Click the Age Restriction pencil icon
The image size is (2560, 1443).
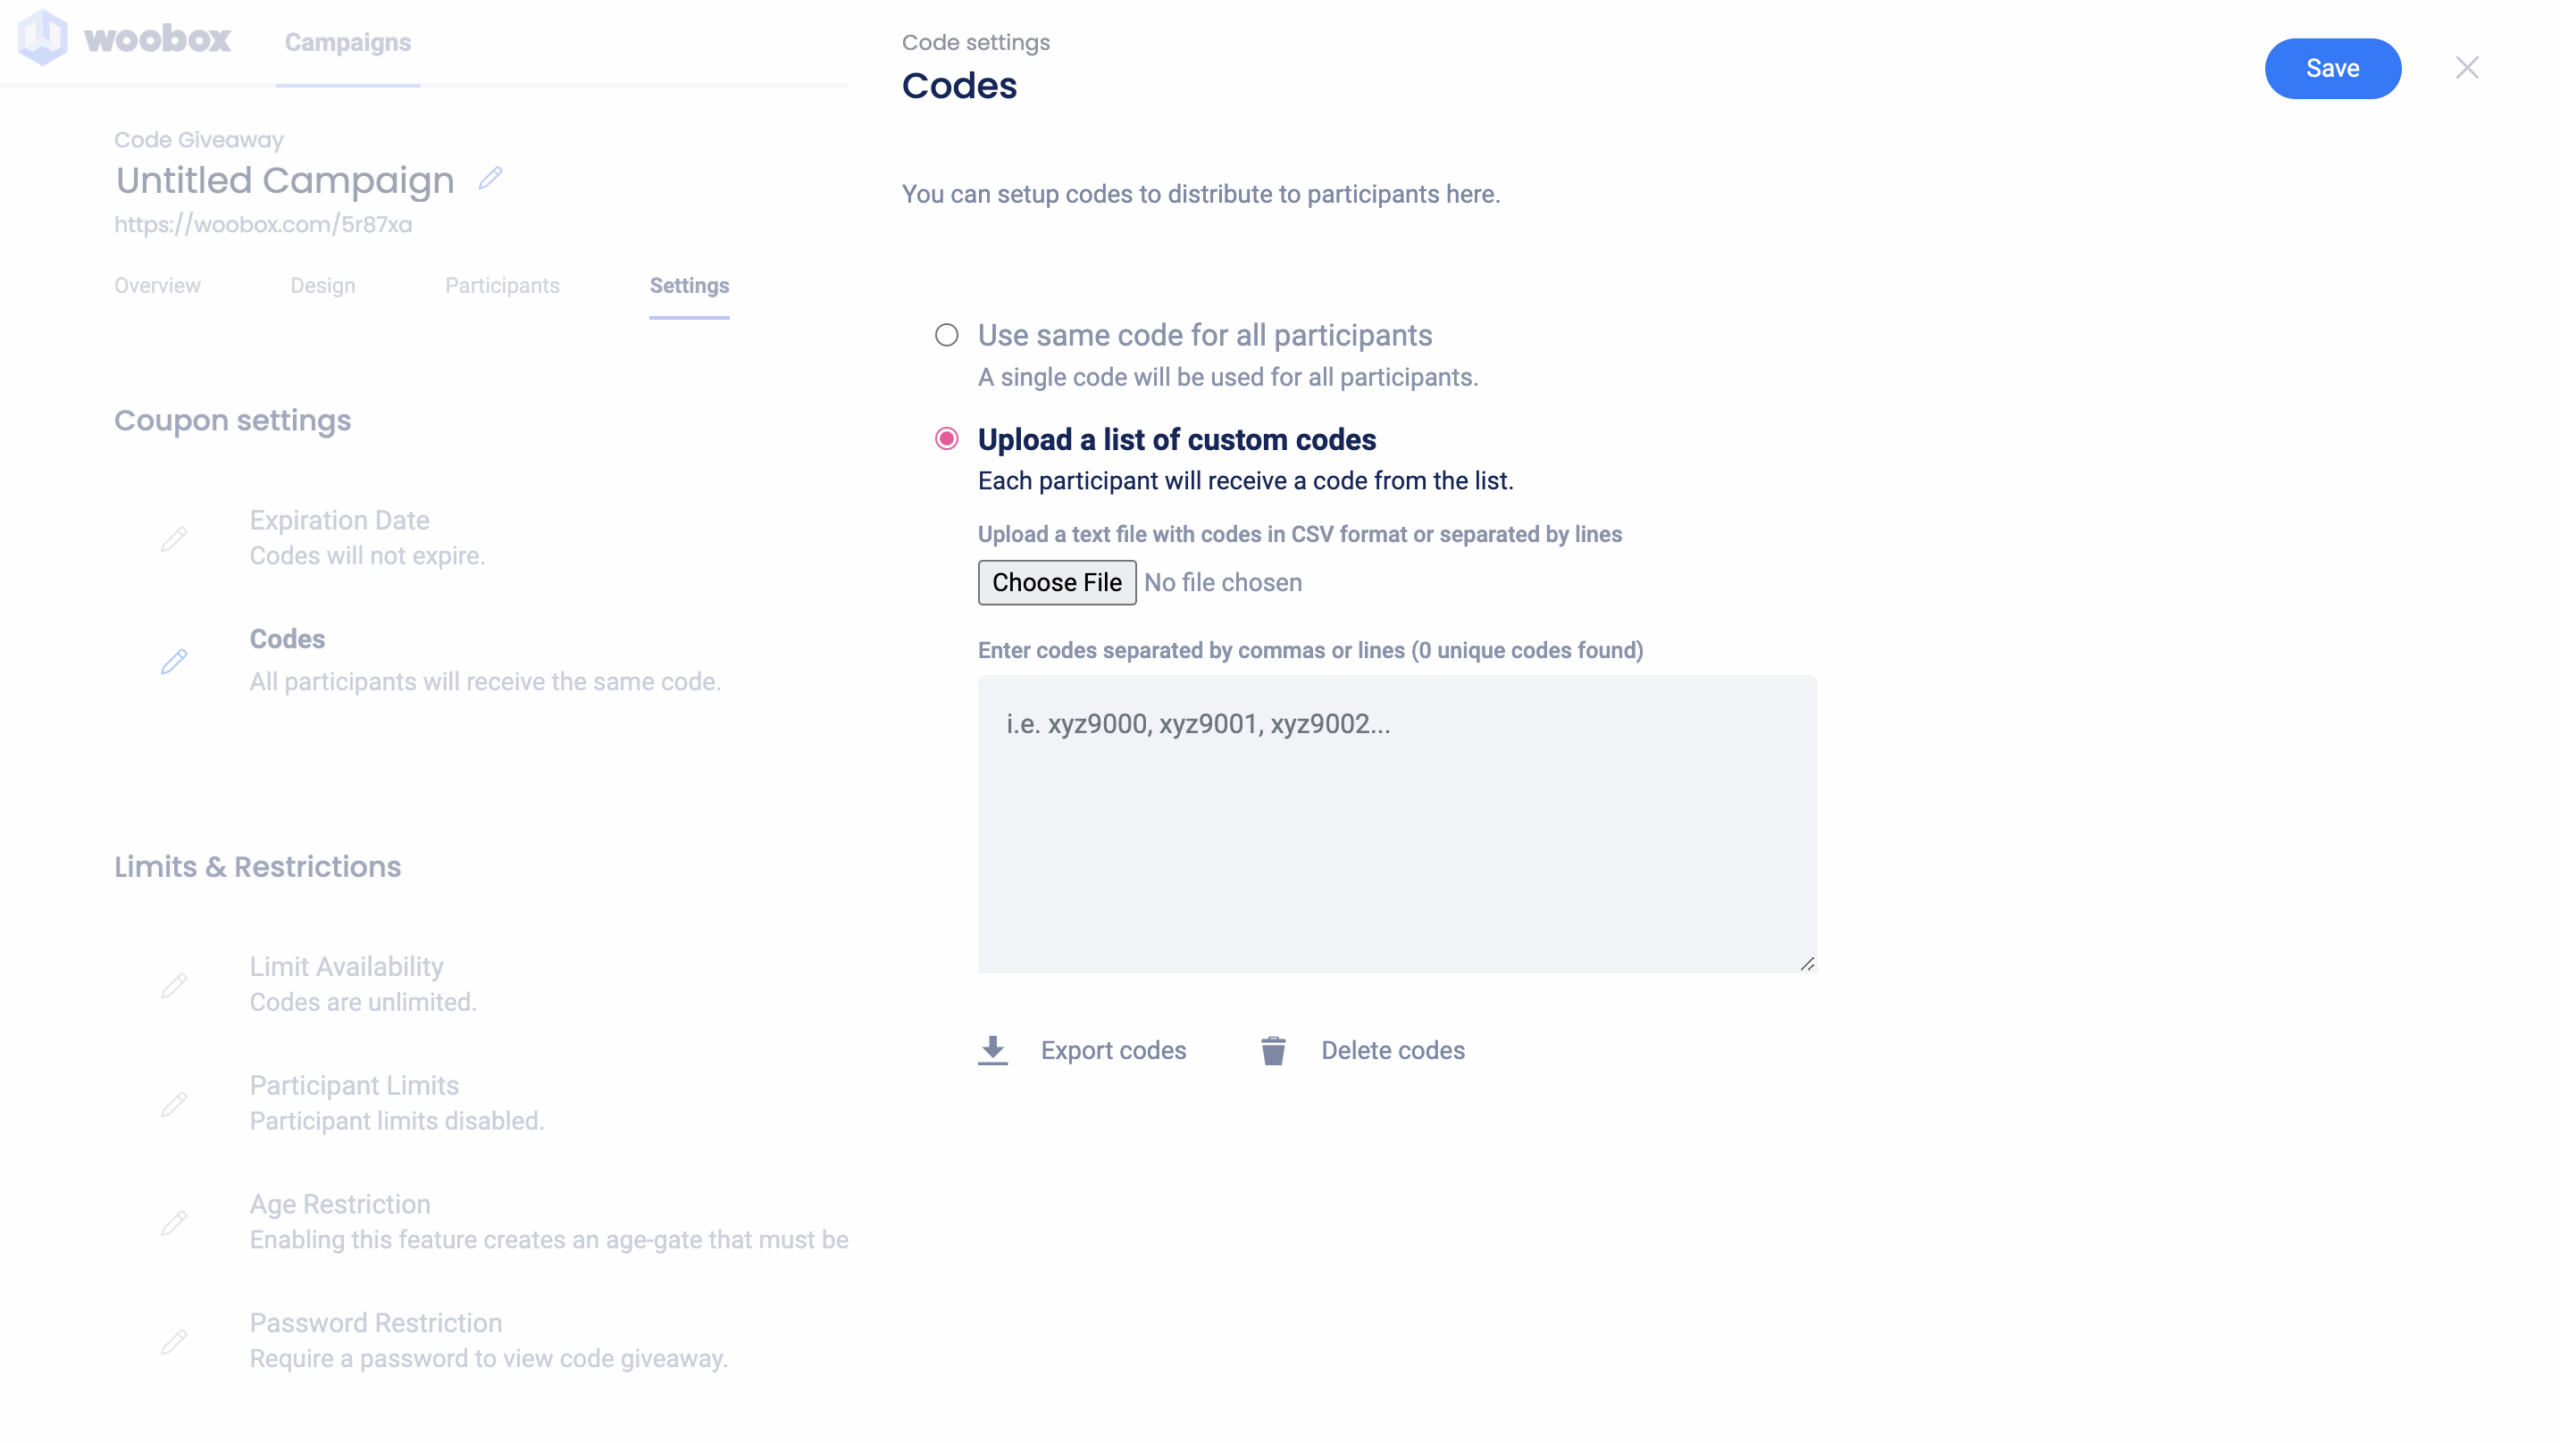[x=174, y=1223]
